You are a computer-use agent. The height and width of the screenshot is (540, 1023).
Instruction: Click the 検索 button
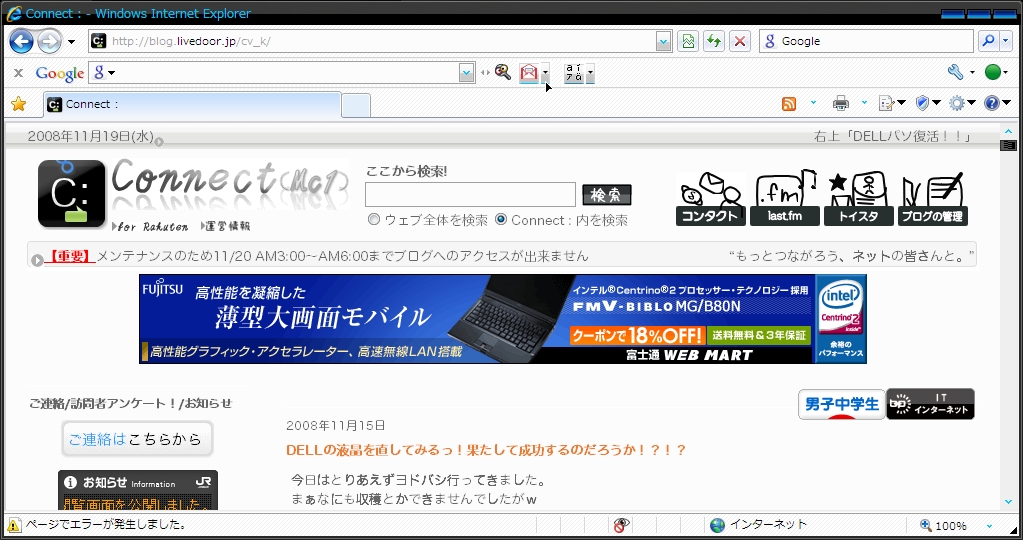tap(607, 194)
